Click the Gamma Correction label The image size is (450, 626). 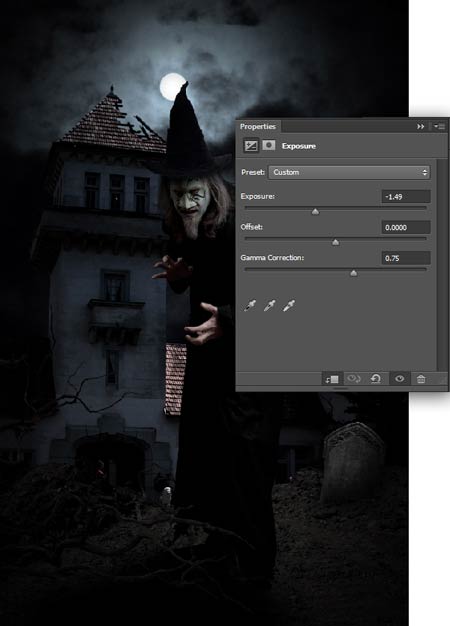coord(272,258)
